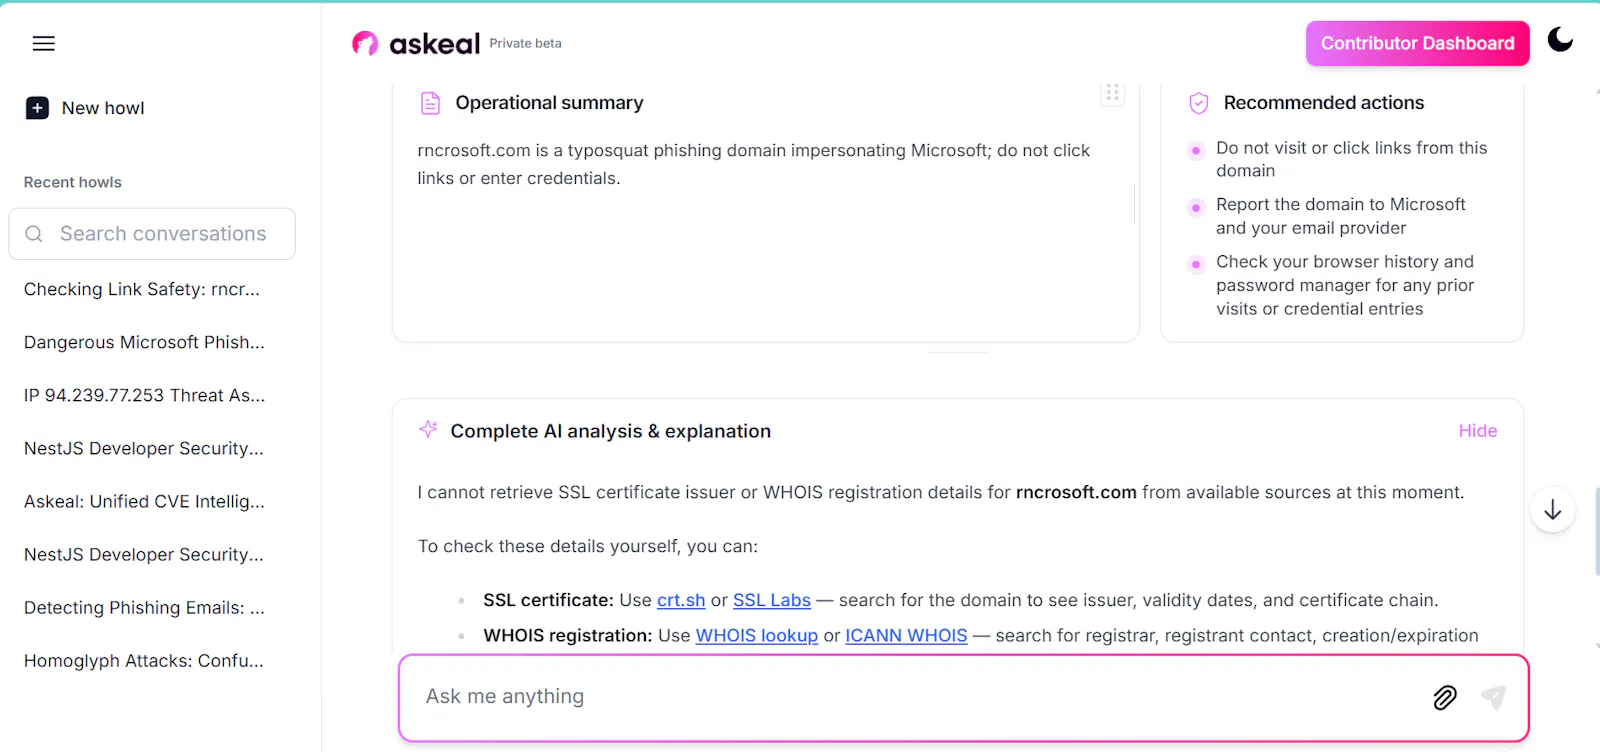The width and height of the screenshot is (1600, 752).
Task: Open the crt.sh link
Action: tap(681, 600)
